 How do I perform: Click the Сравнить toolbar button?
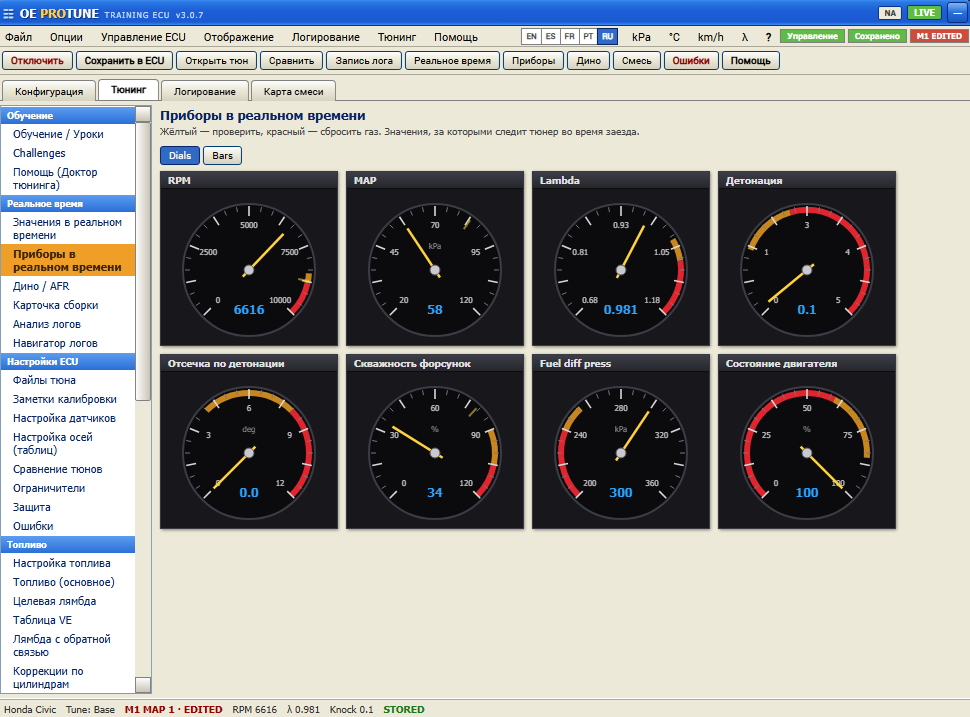coord(291,61)
